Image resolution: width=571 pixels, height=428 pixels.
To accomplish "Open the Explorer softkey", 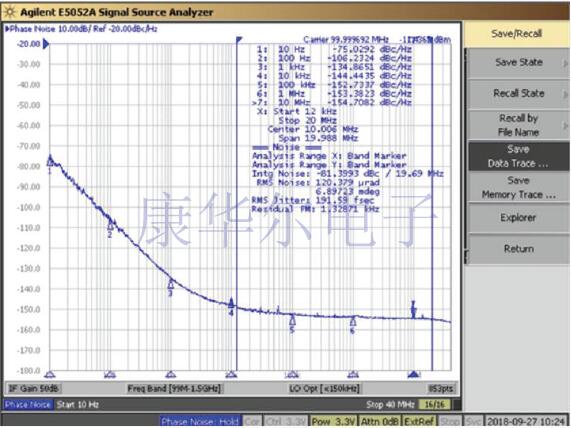I will (x=519, y=218).
